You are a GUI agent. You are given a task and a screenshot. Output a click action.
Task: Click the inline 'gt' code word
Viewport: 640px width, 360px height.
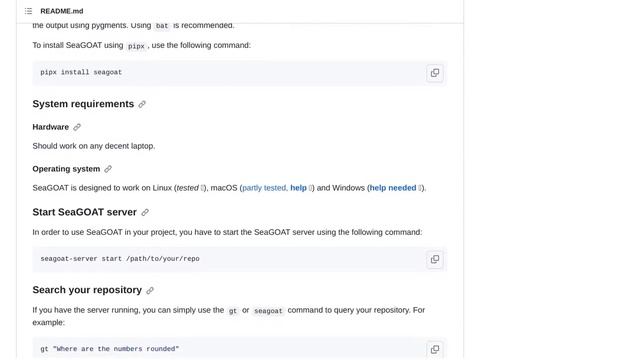pos(233,311)
